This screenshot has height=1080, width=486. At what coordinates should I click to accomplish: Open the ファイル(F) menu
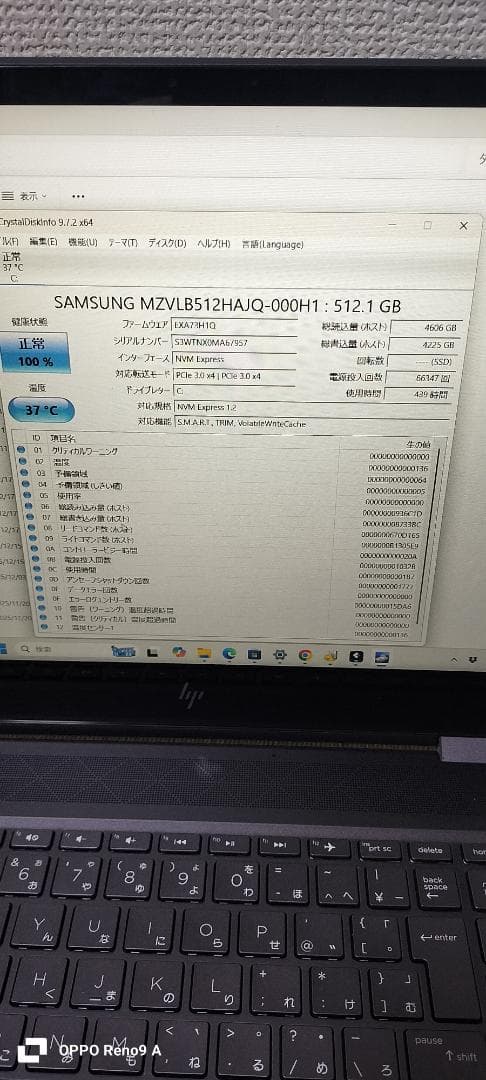(10, 242)
